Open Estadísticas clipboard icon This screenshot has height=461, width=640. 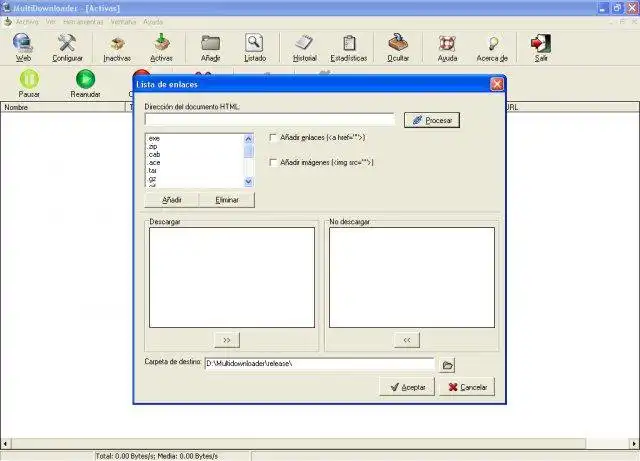pos(349,47)
